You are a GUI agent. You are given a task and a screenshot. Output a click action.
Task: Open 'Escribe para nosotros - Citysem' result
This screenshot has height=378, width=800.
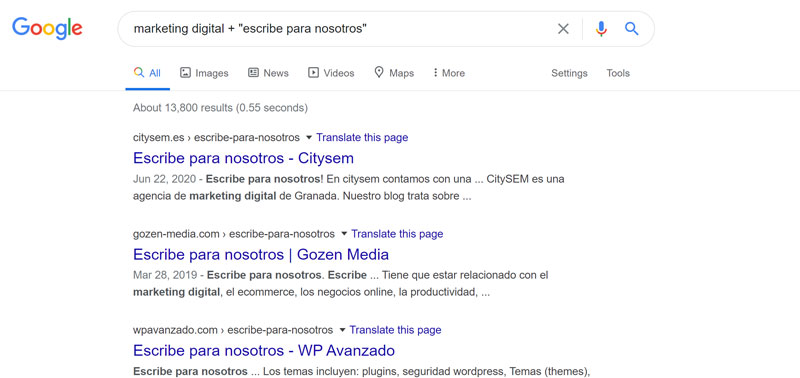point(243,158)
